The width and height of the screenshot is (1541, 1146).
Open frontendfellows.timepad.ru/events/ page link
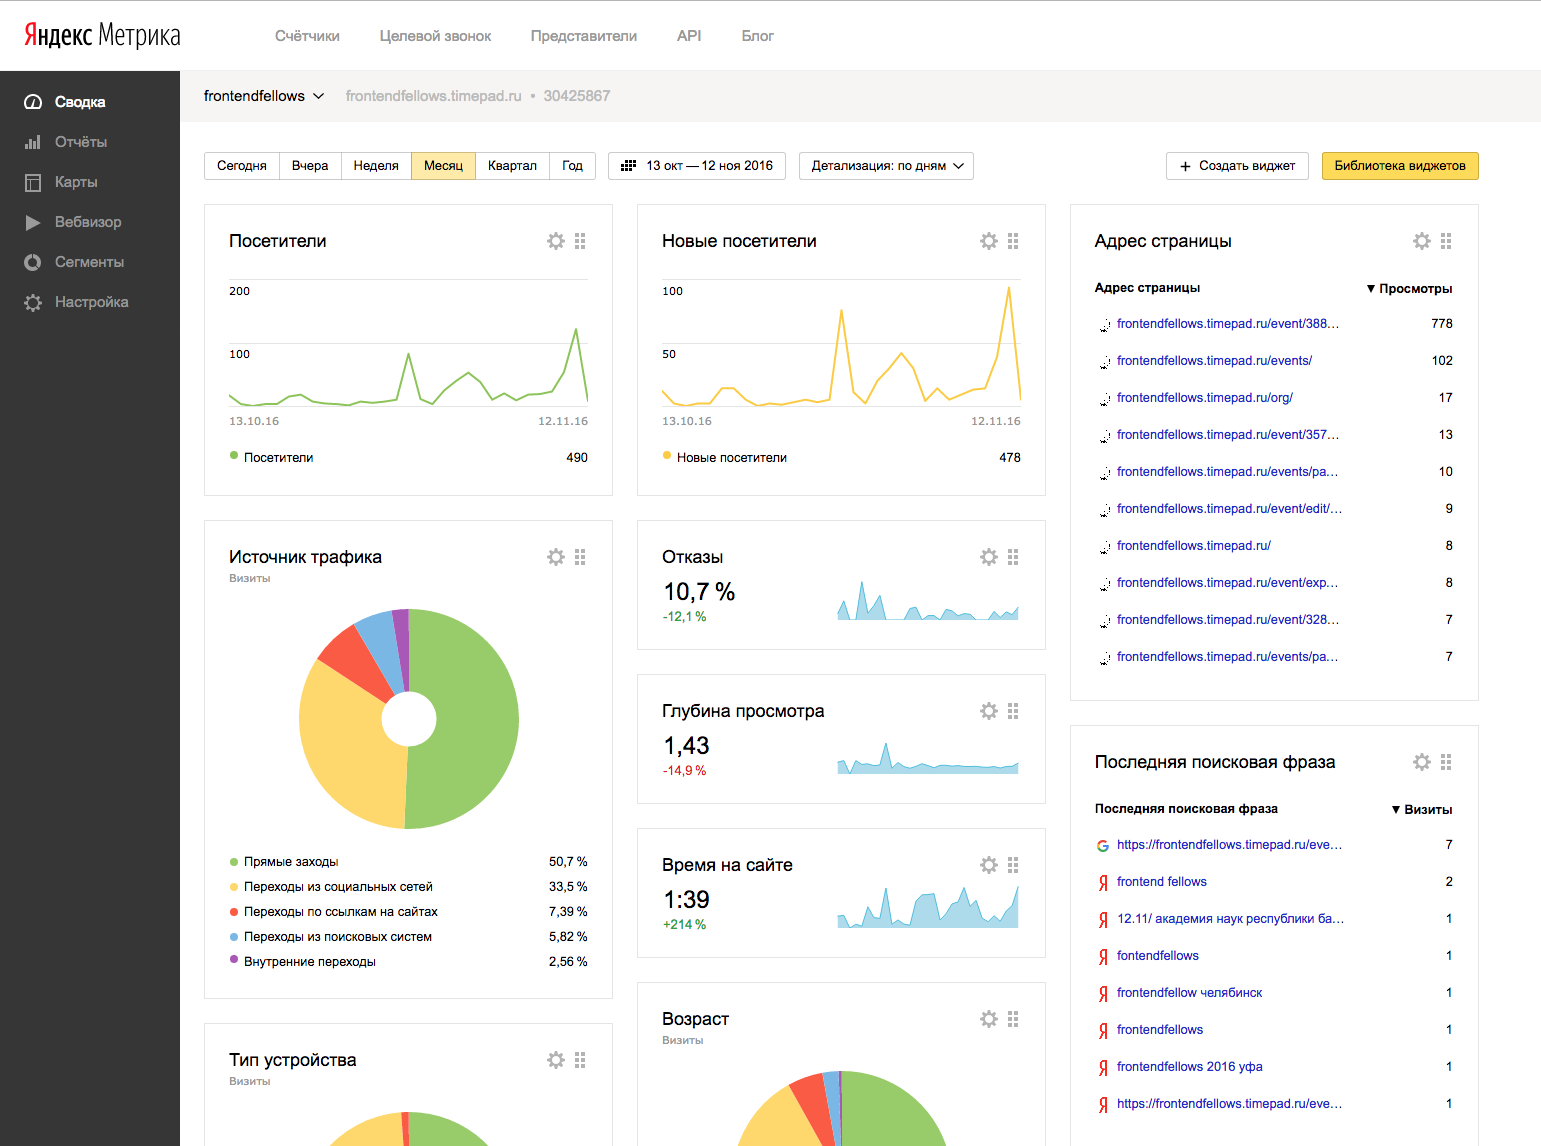pos(1214,361)
